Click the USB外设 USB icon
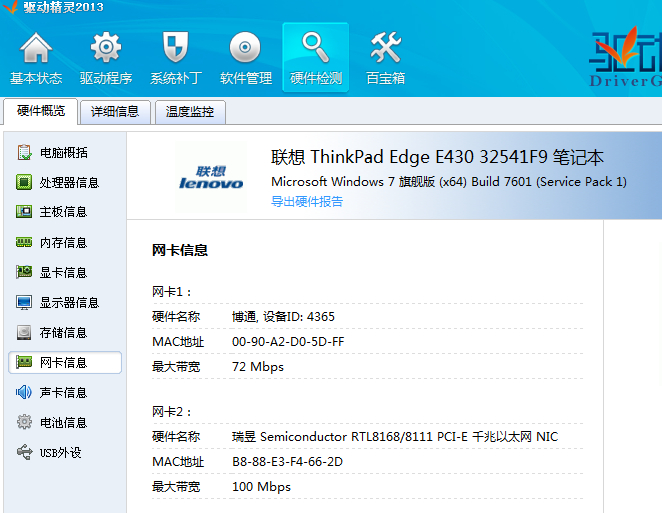This screenshot has height=513, width=662. click(24, 452)
